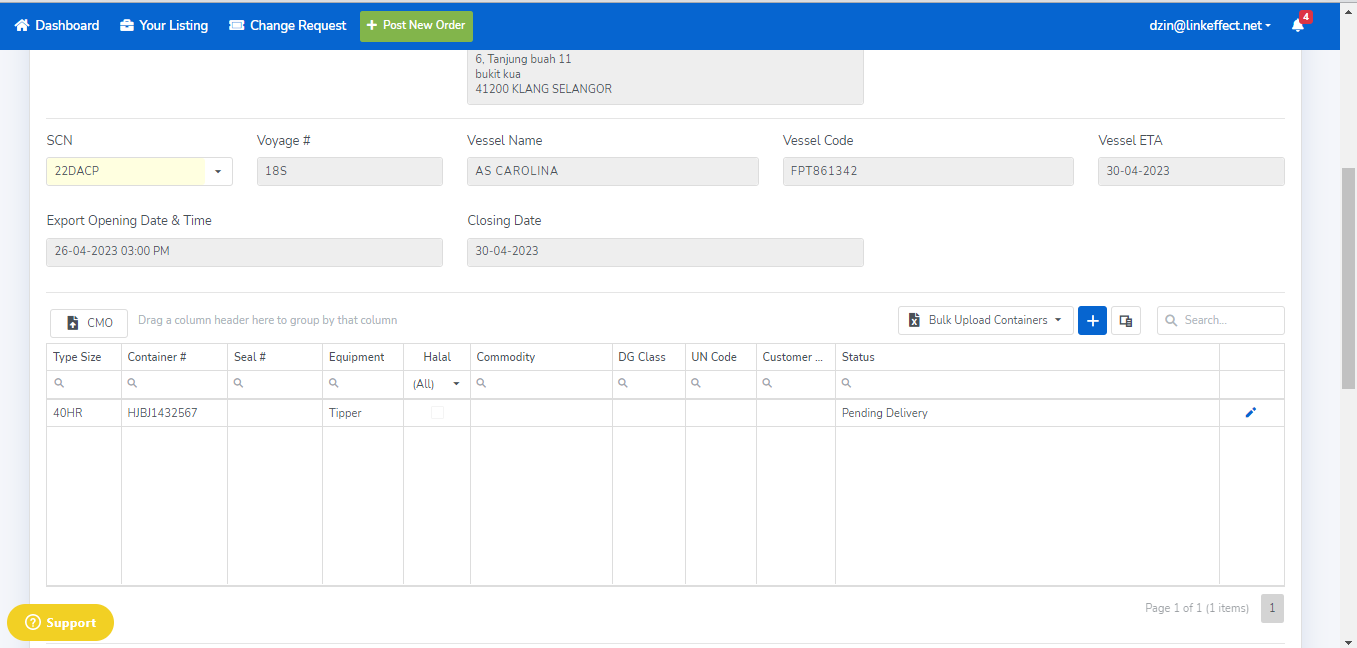Click the pencil edit icon for HJBJ1432567
The height and width of the screenshot is (648, 1357).
[1250, 412]
